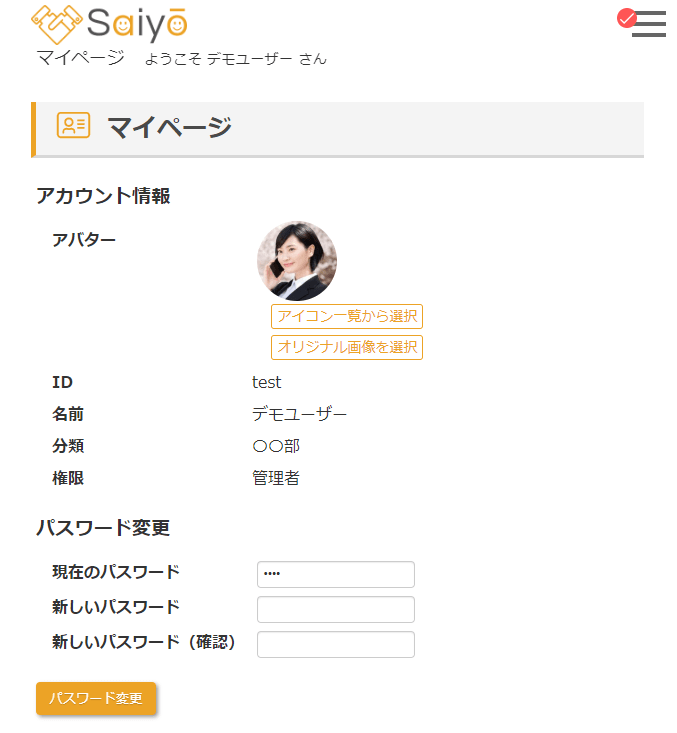Image resolution: width=677 pixels, height=733 pixels.
Task: Click the 権限 value 管理者
Action: pos(276,478)
